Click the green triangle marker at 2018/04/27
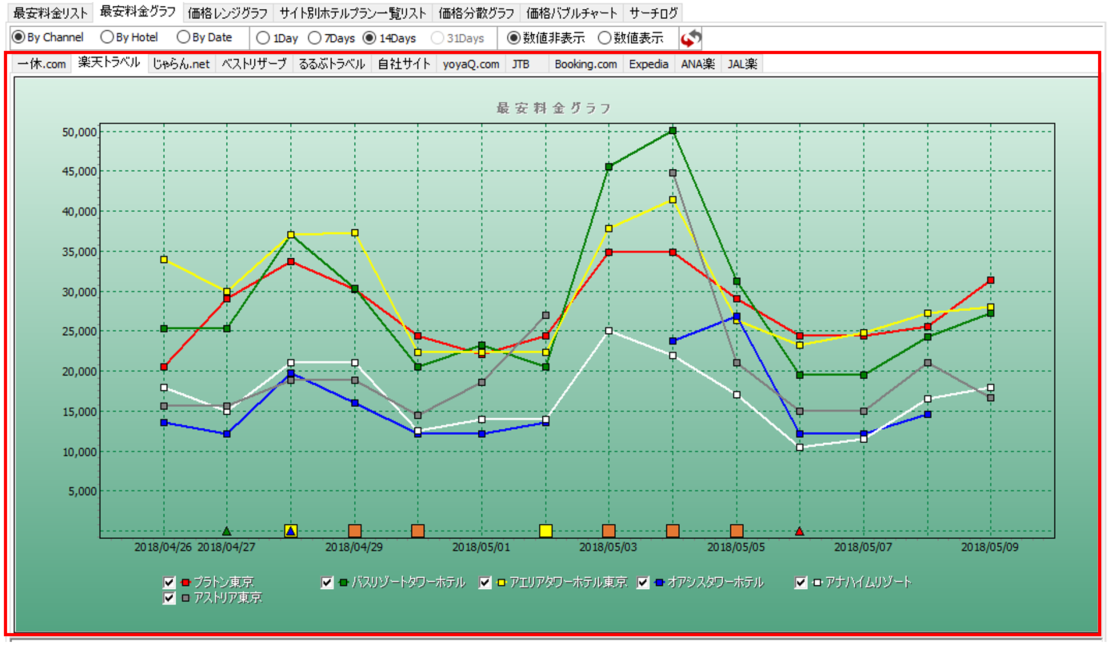The height and width of the screenshot is (649, 1110). click(x=227, y=531)
